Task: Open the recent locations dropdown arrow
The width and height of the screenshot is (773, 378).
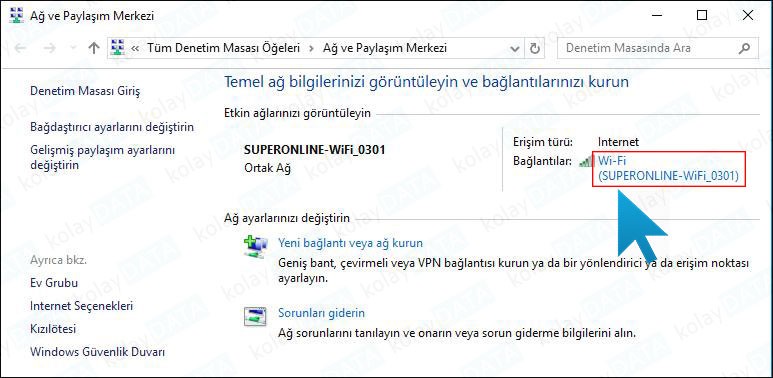Action: pyautogui.click(x=73, y=48)
